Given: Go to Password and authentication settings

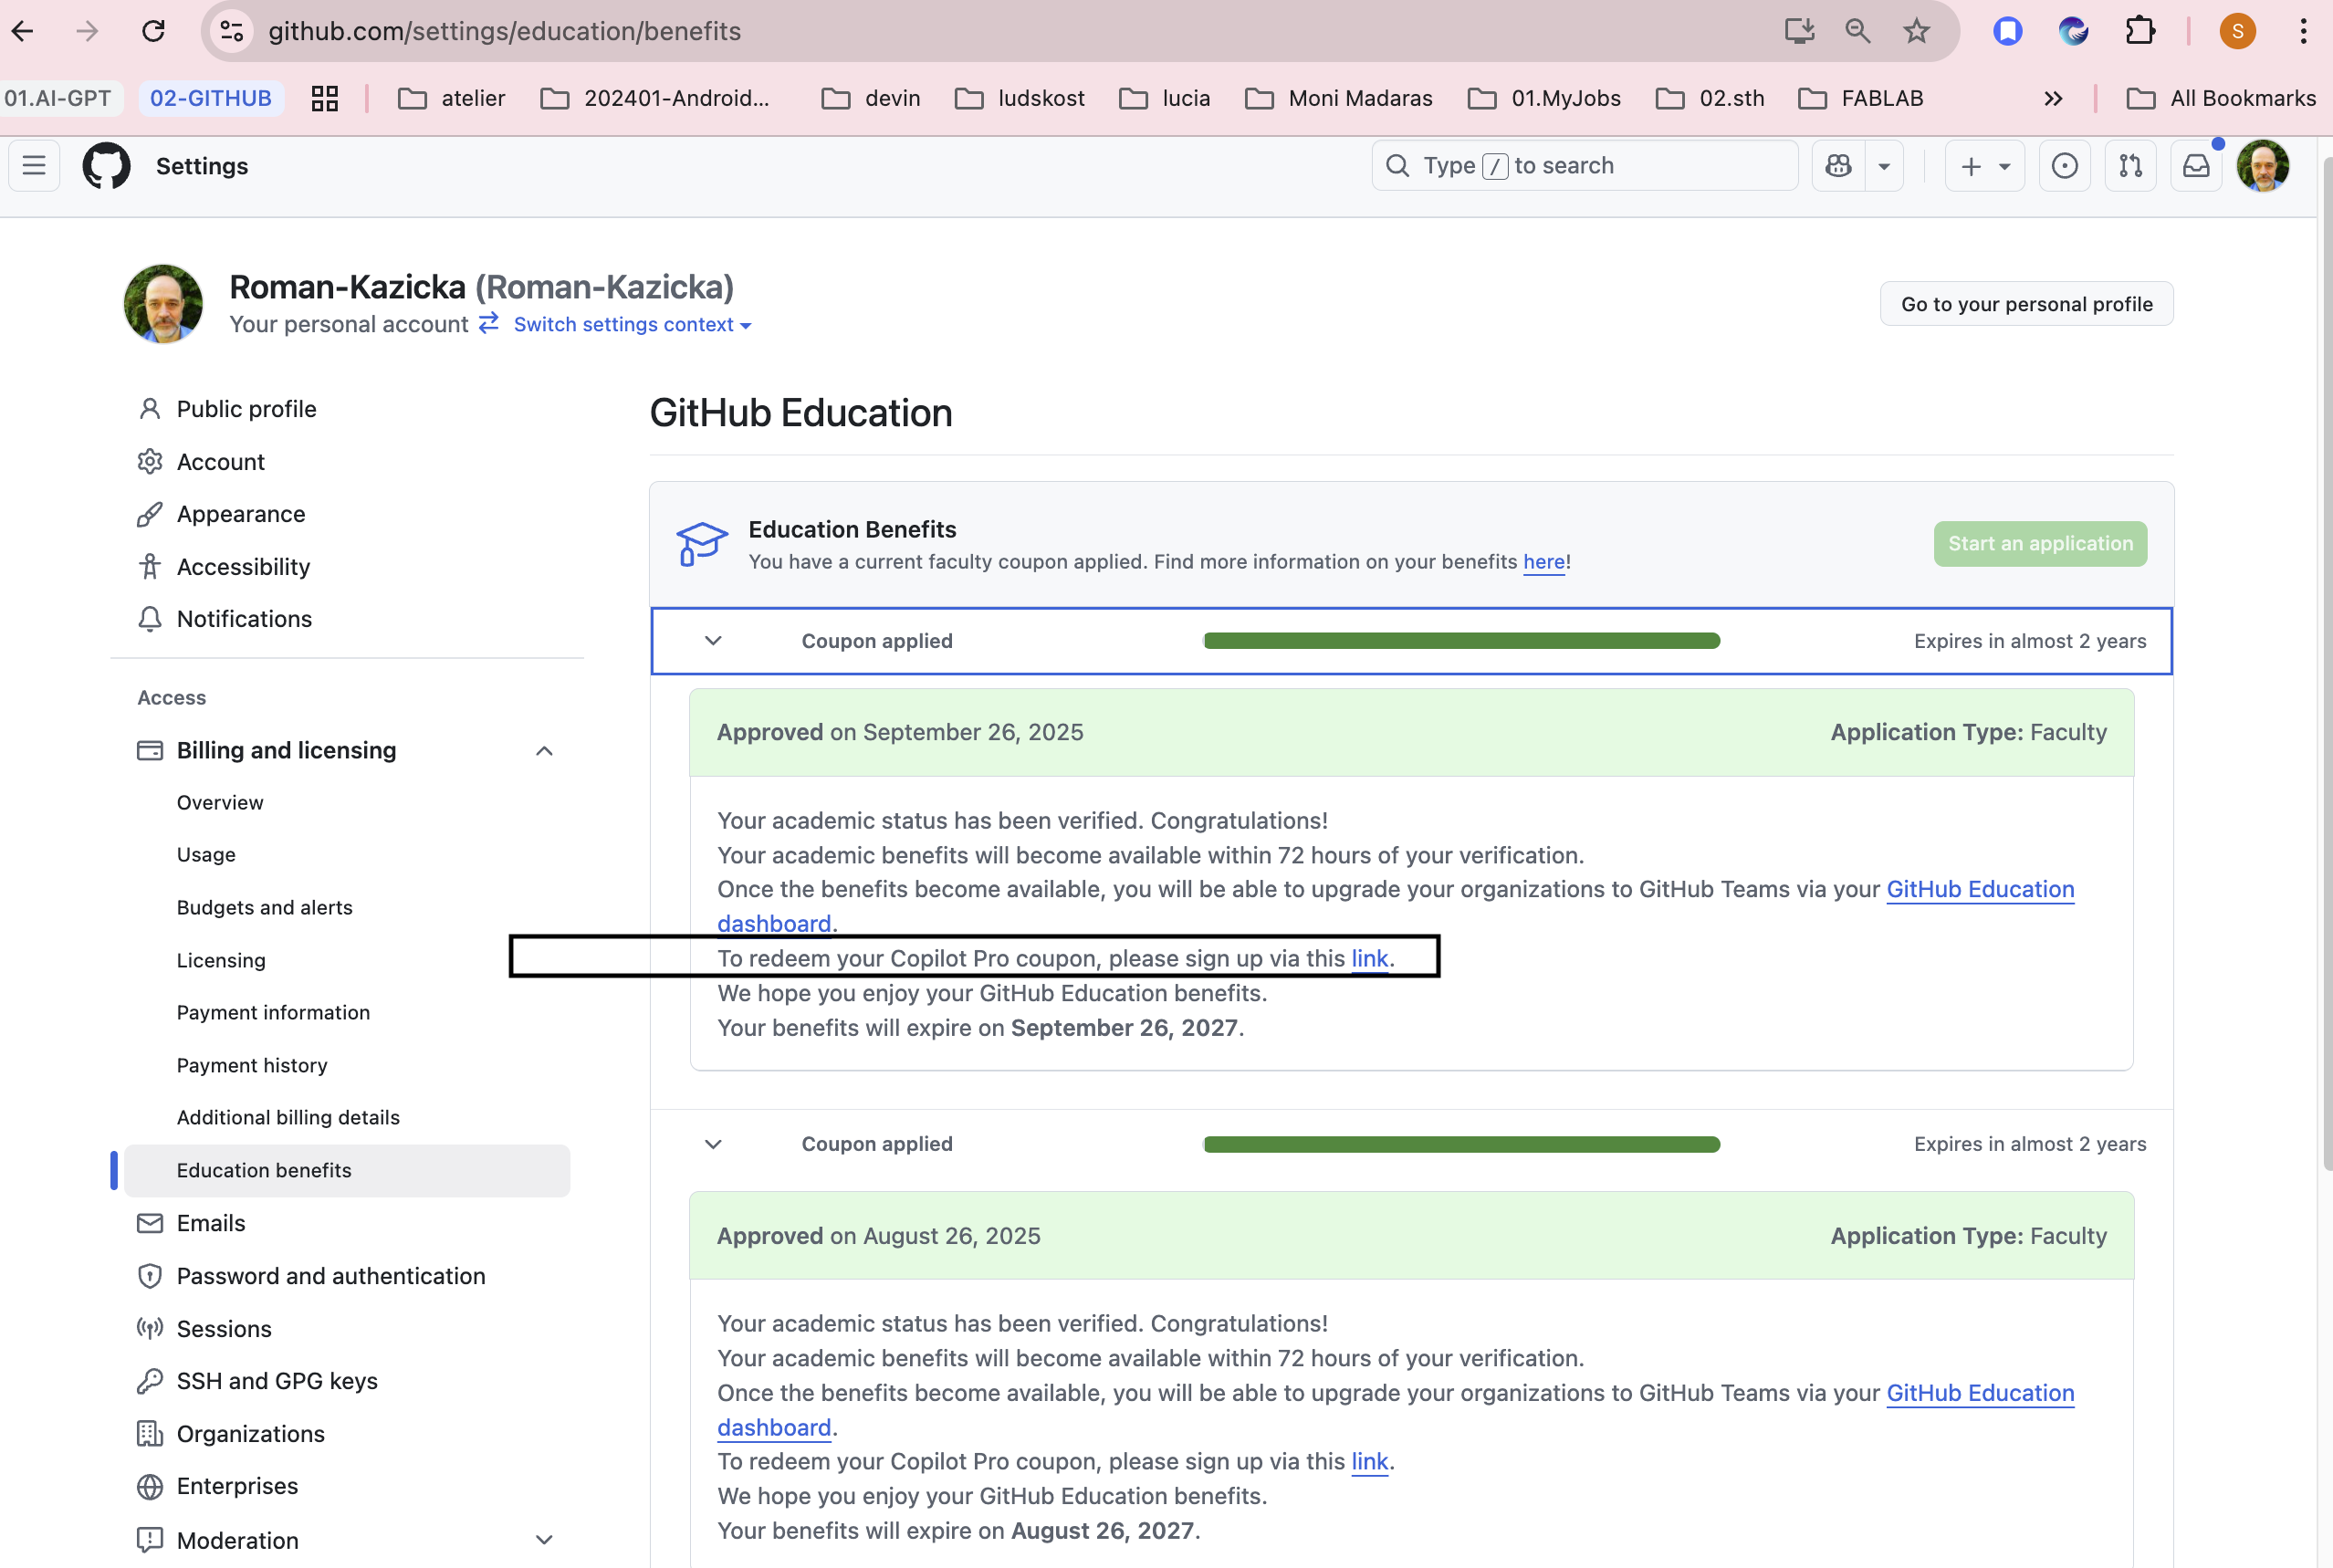Looking at the screenshot, I should (331, 1276).
